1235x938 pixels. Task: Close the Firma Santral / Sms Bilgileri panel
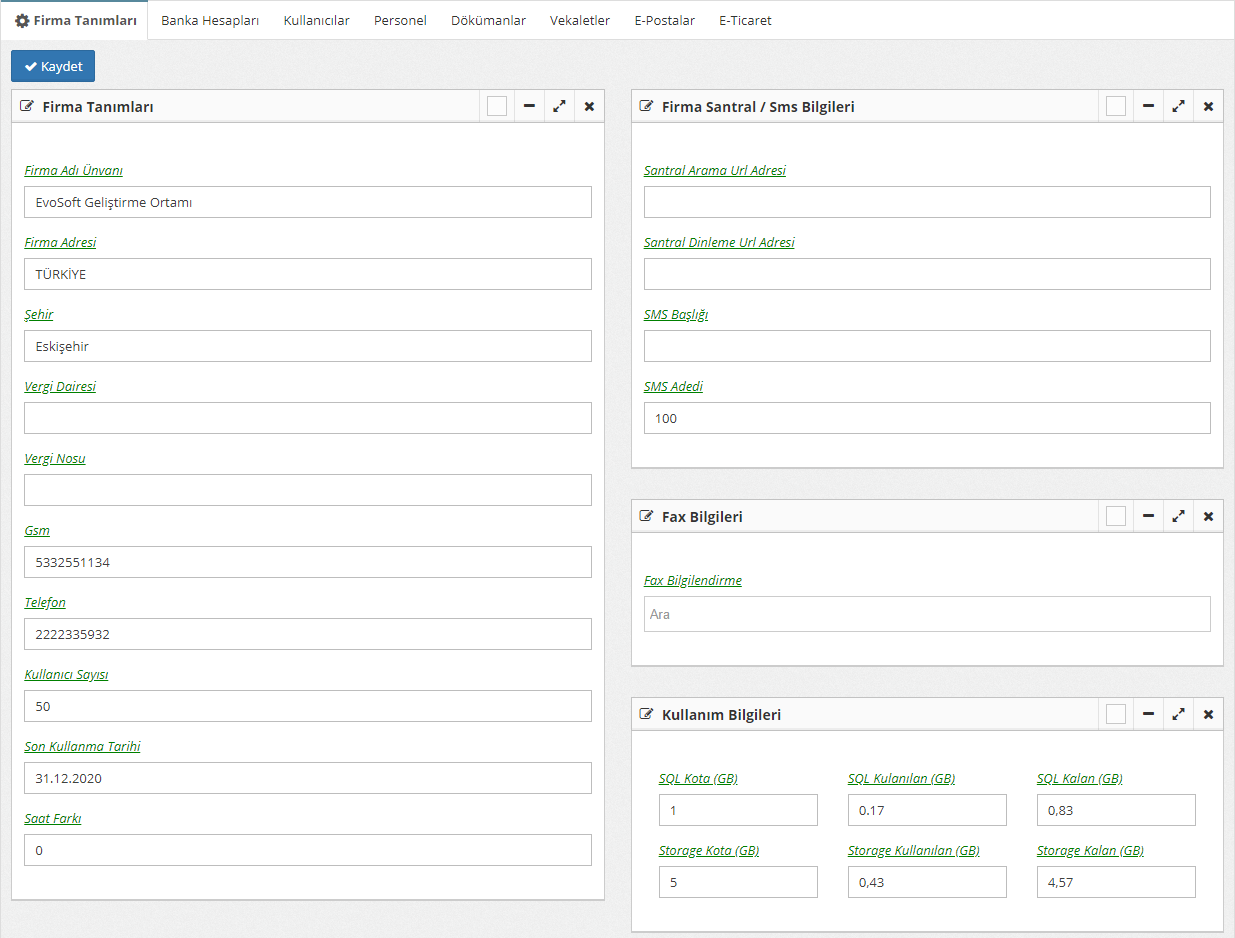pyautogui.click(x=1208, y=106)
